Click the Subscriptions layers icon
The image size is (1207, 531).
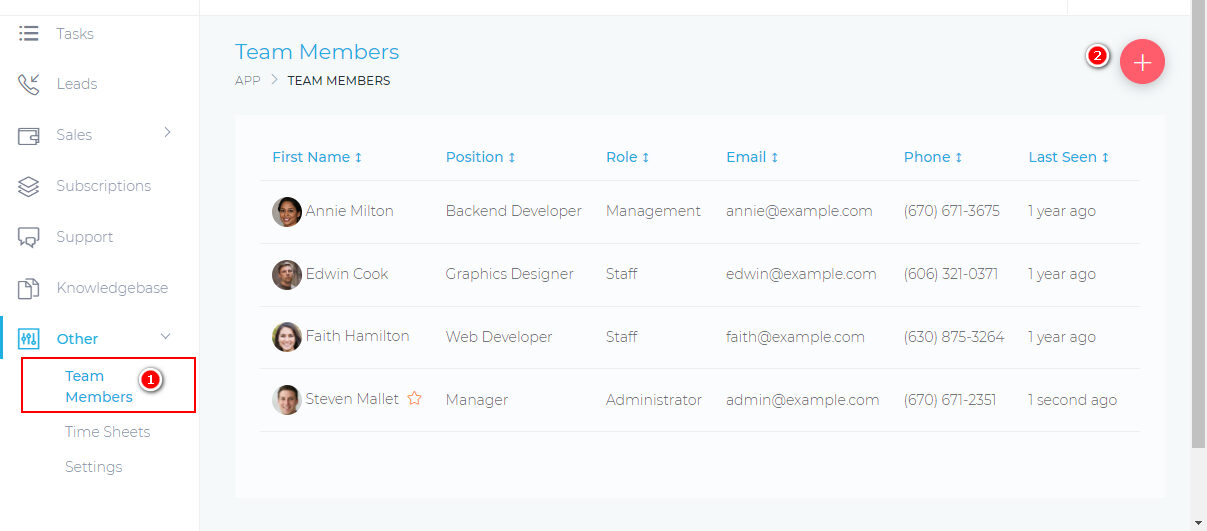click(x=29, y=186)
